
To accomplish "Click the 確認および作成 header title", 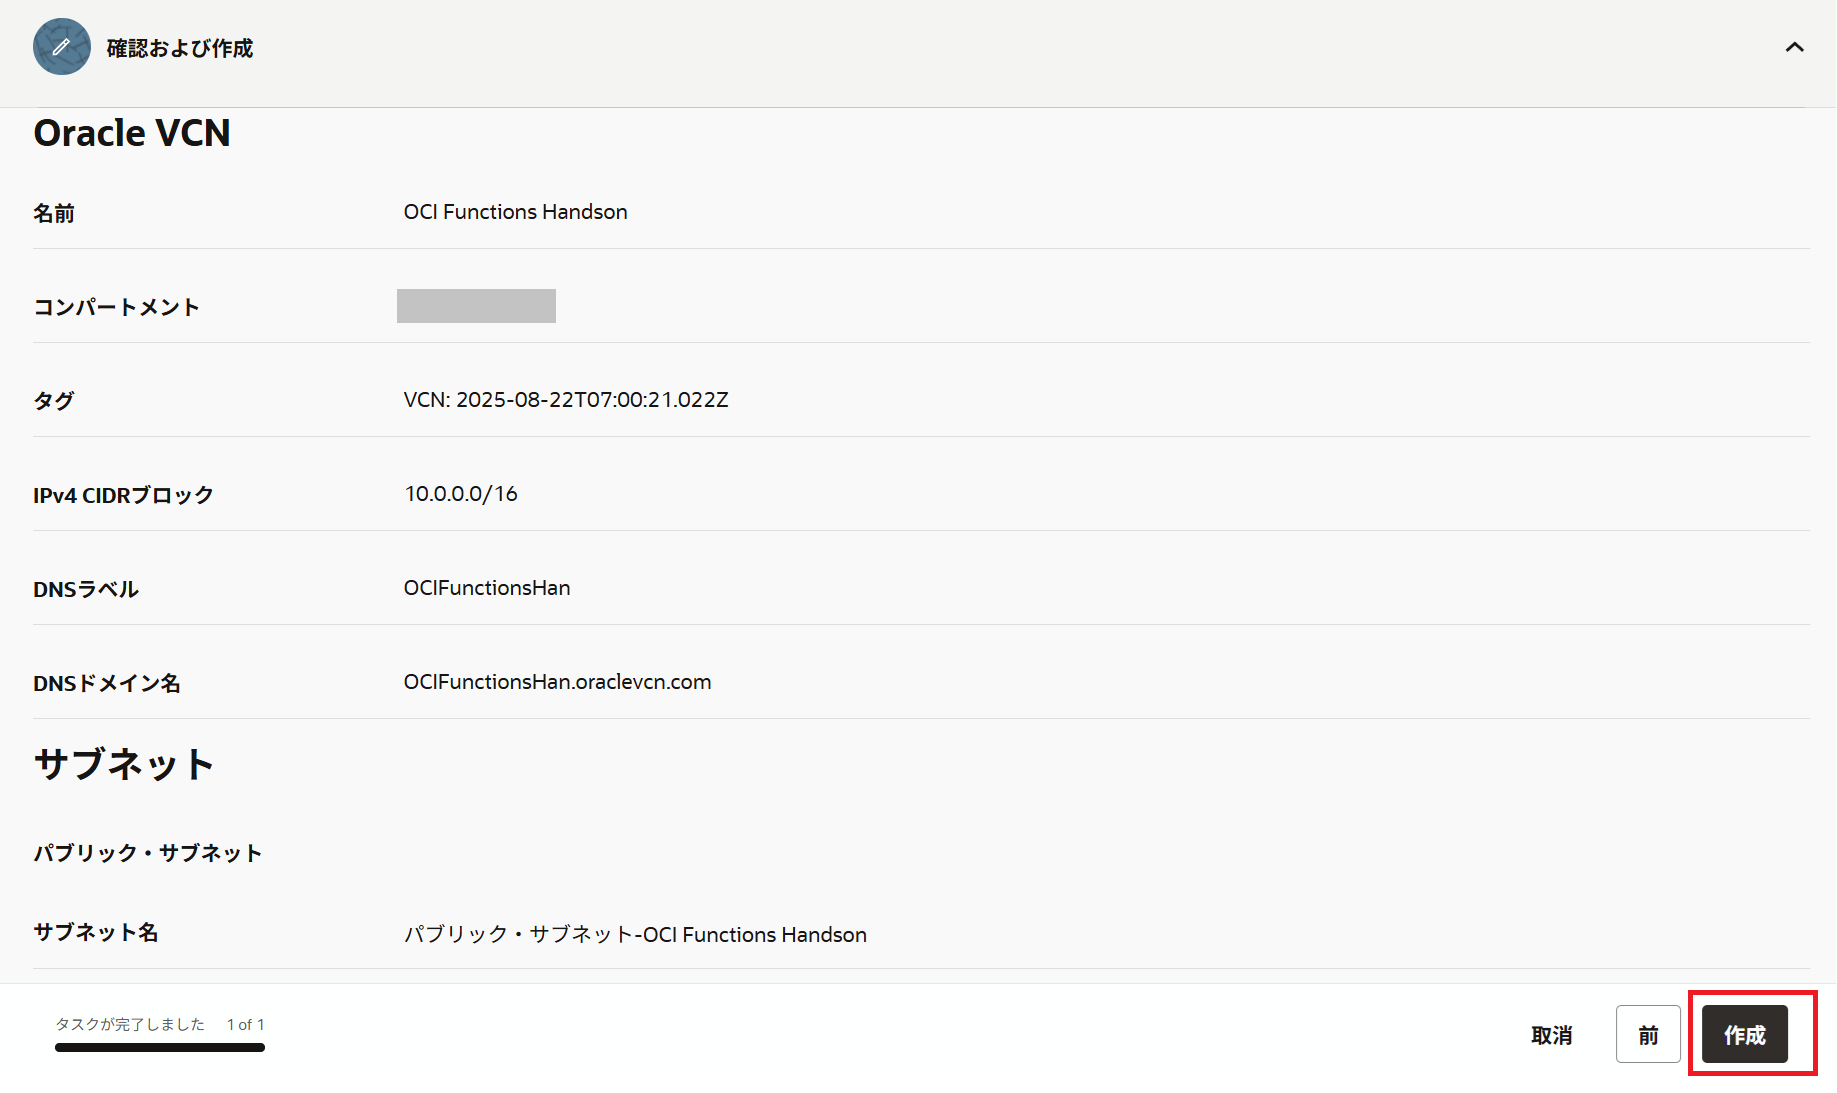I will point(180,48).
